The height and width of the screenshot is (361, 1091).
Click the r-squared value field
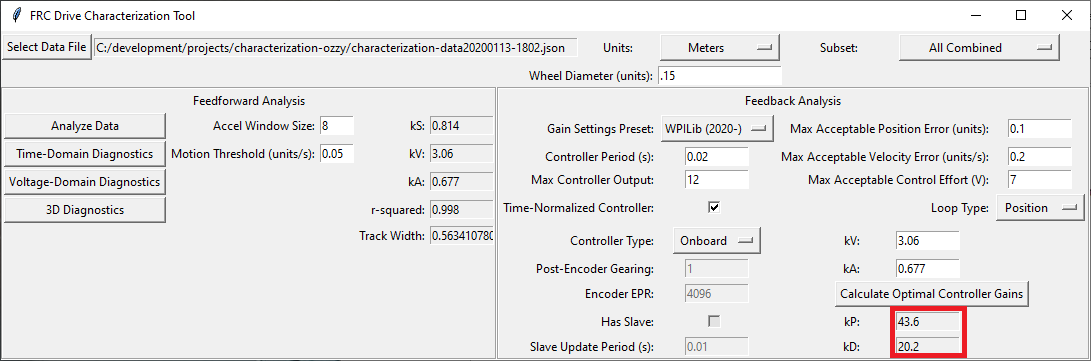[461, 209]
